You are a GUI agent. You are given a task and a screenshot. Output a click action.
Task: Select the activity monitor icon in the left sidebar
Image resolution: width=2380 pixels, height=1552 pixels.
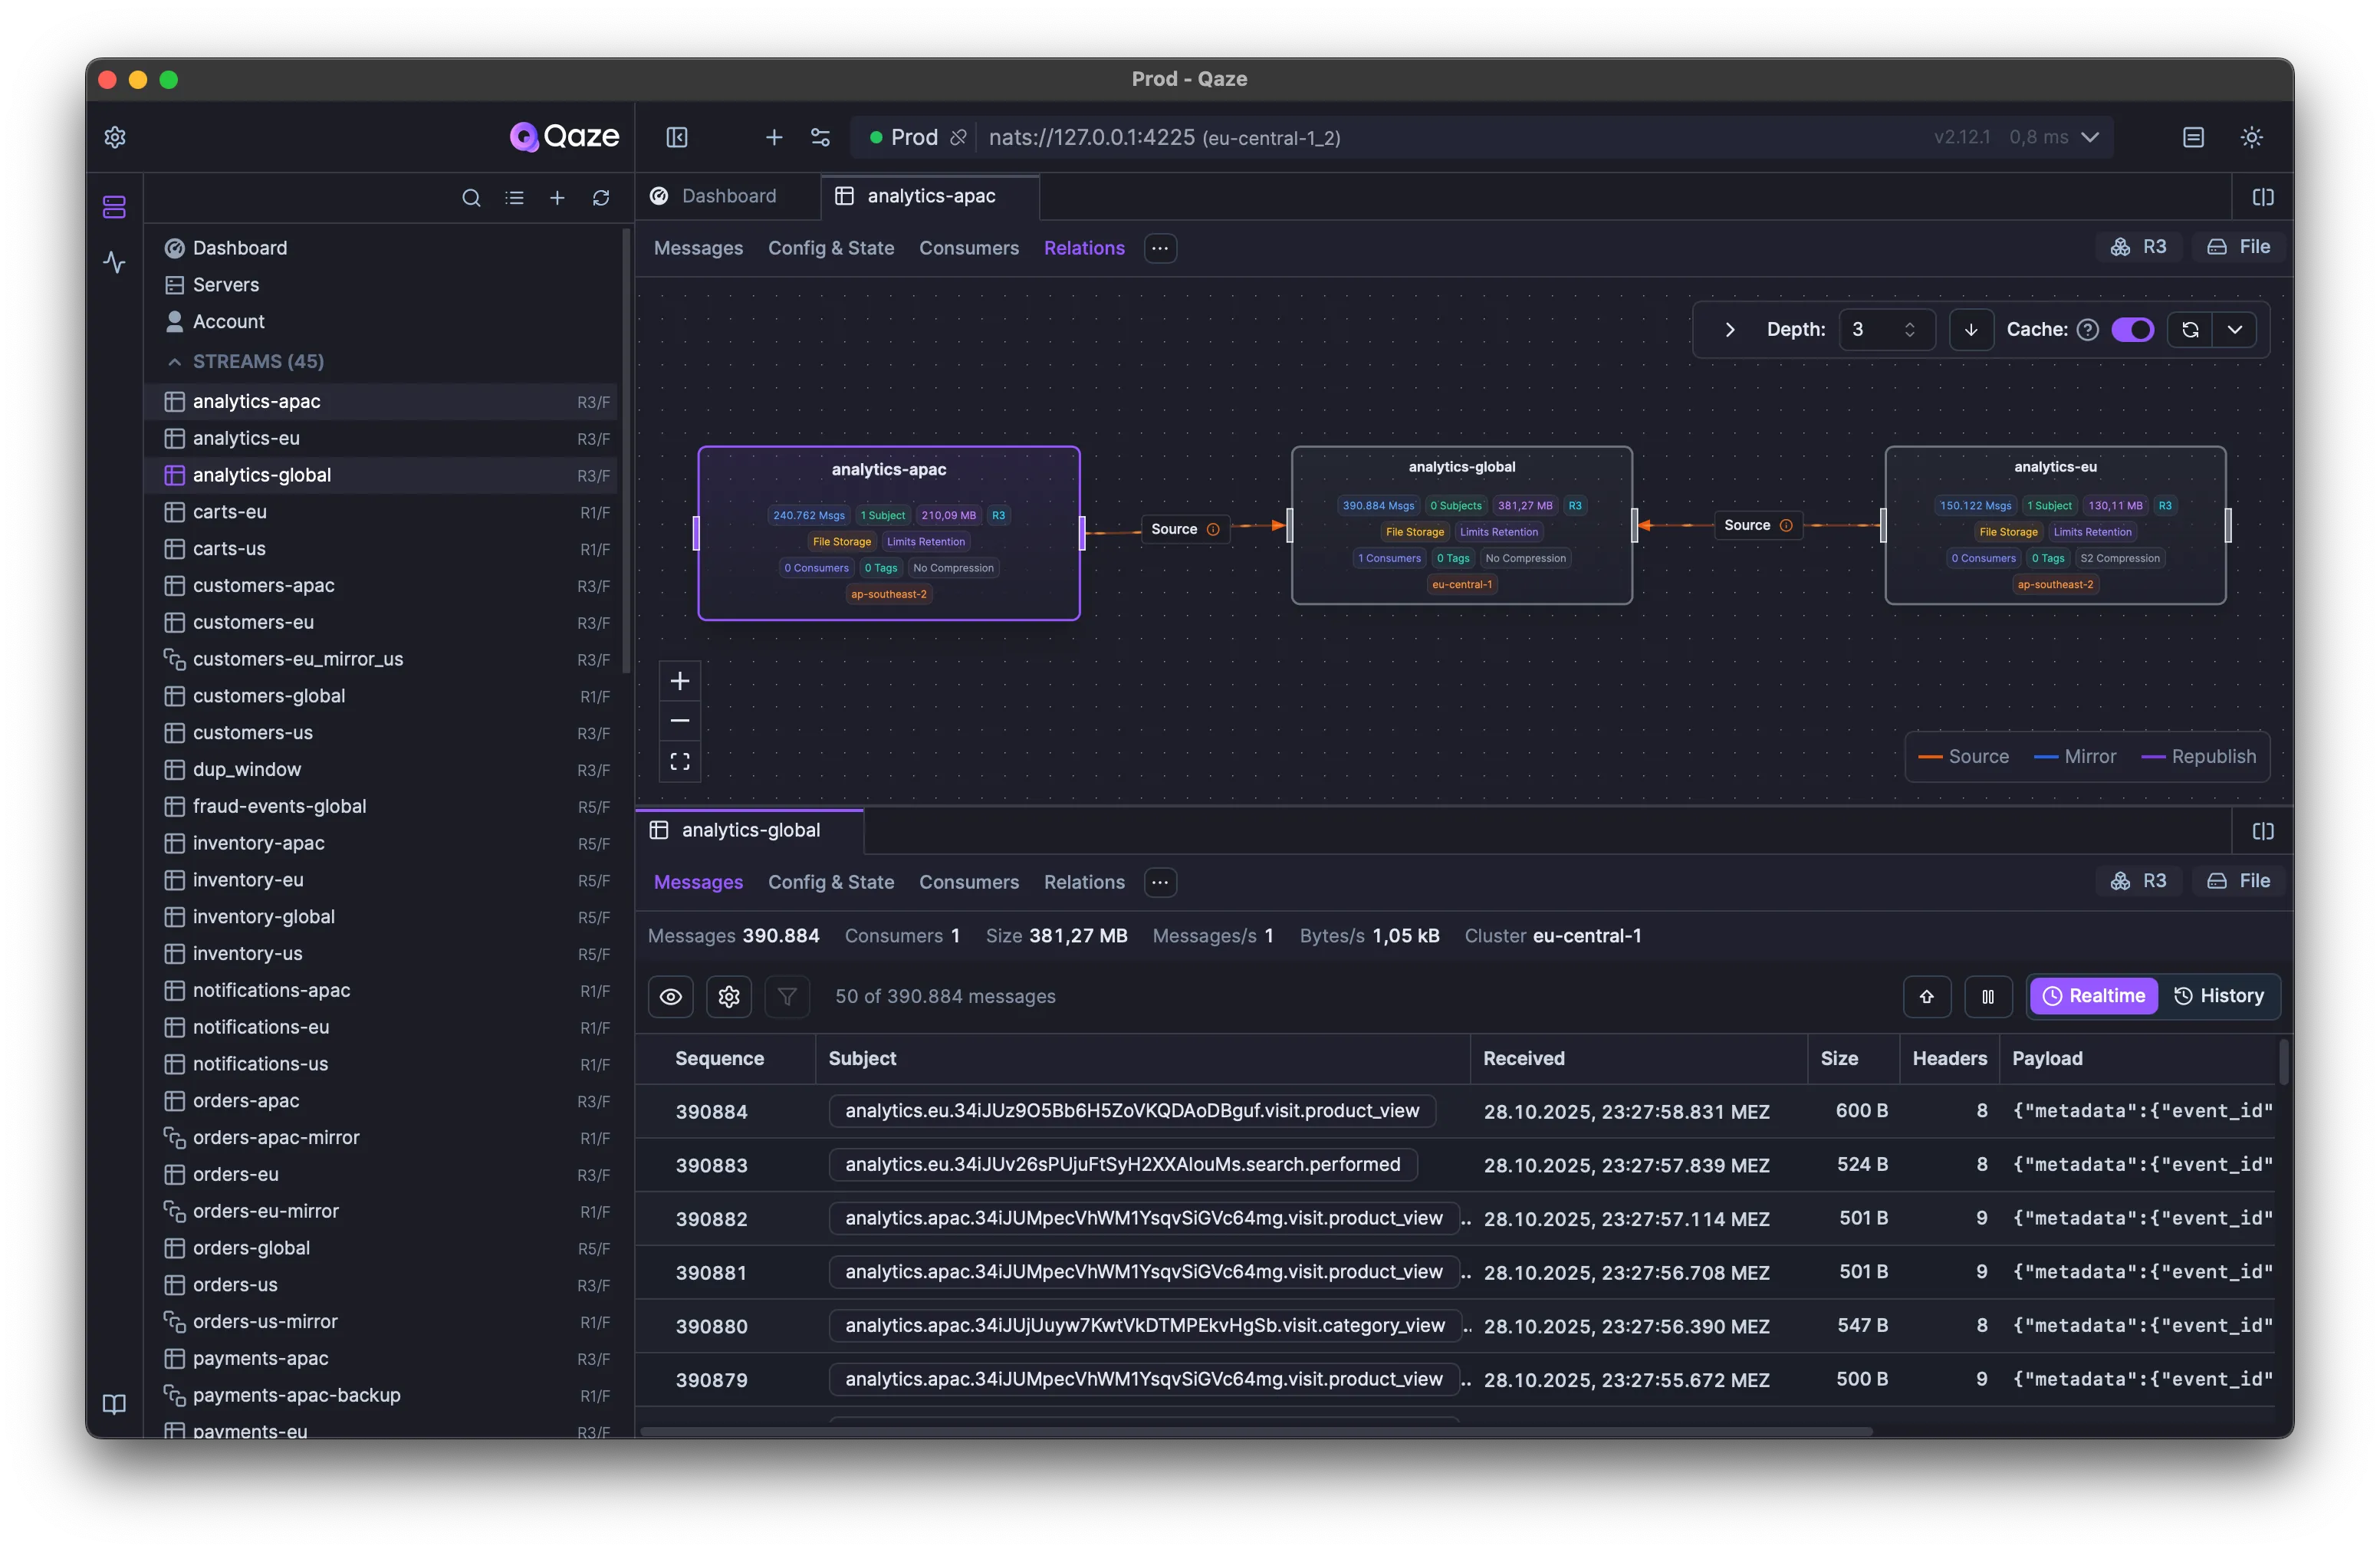(114, 263)
